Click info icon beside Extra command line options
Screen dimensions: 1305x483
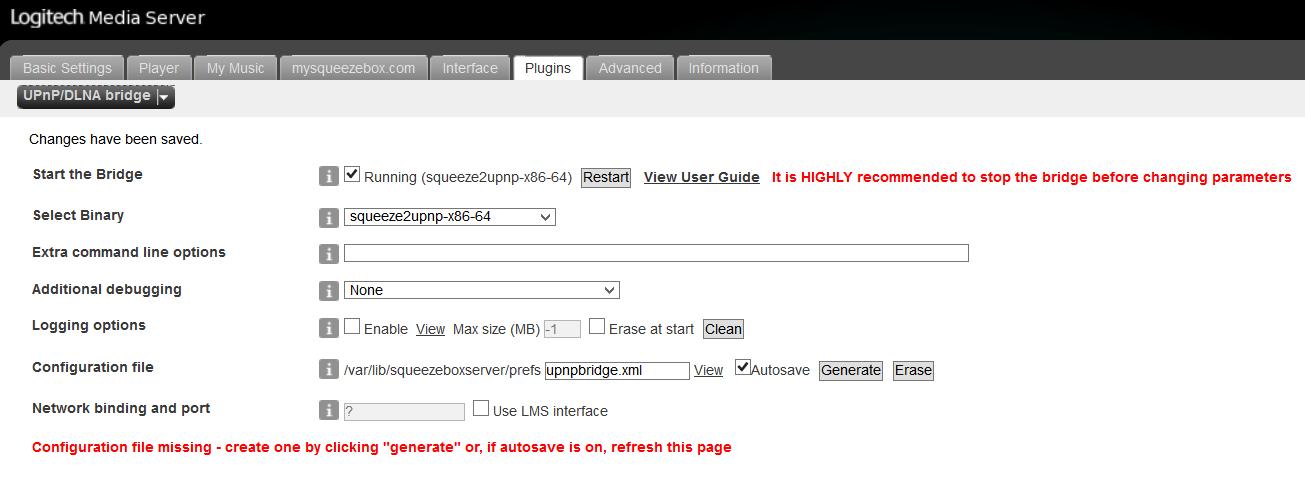328,254
